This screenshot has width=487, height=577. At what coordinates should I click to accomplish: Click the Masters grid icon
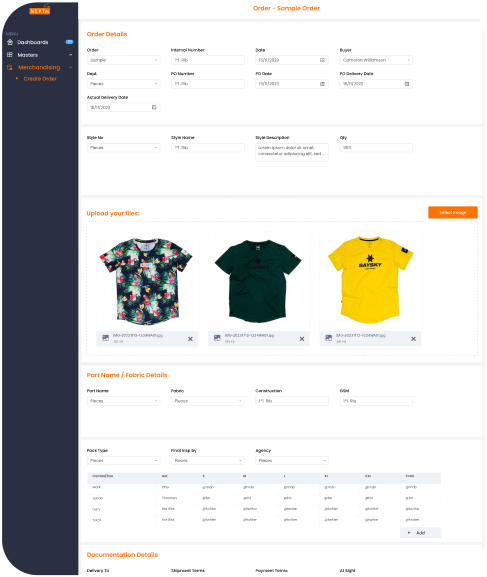pos(10,55)
